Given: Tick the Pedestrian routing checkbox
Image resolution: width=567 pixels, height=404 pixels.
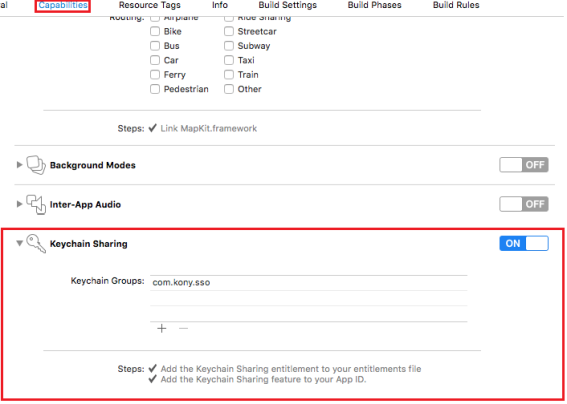Looking at the screenshot, I should (155, 89).
